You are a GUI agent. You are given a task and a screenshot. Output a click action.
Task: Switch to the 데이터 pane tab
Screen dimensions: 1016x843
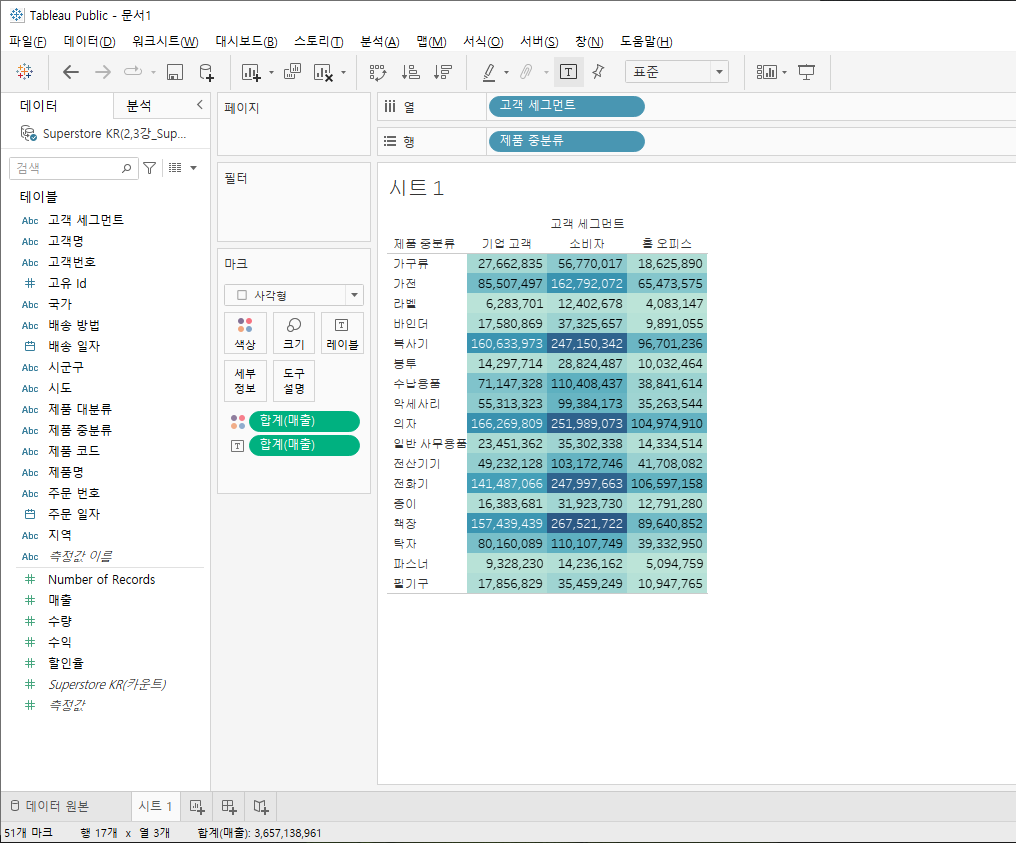pyautogui.click(x=39, y=106)
